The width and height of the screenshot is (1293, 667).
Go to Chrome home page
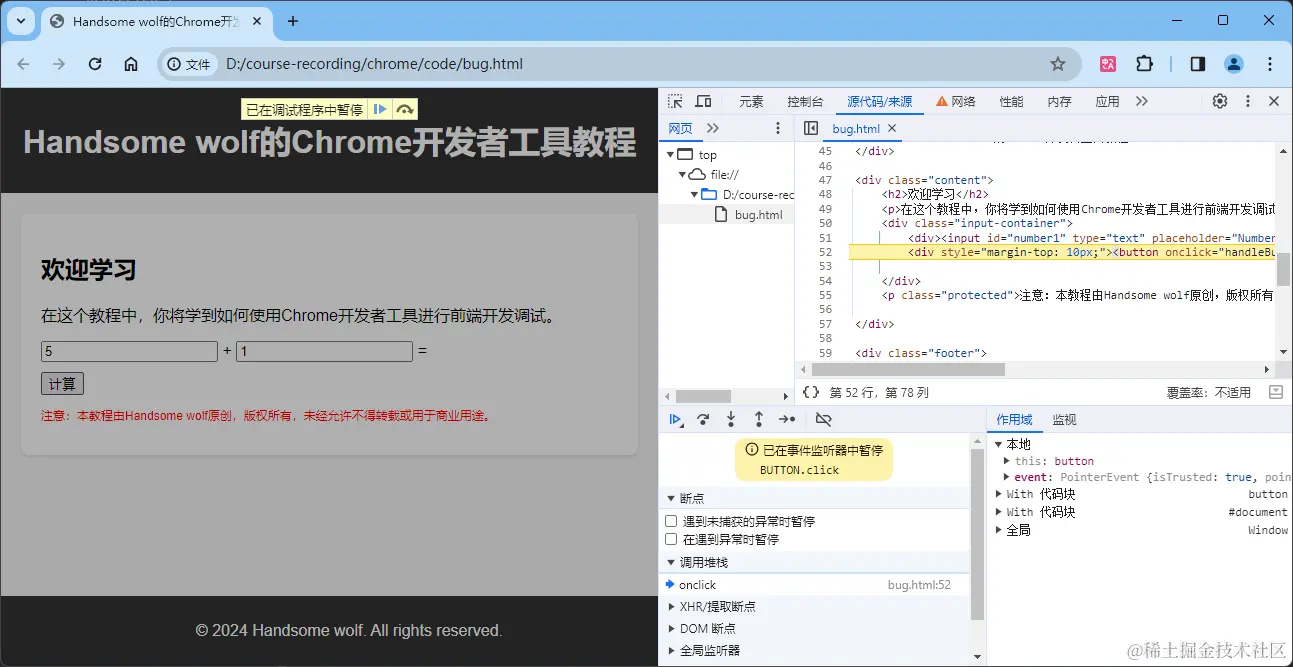pos(131,64)
